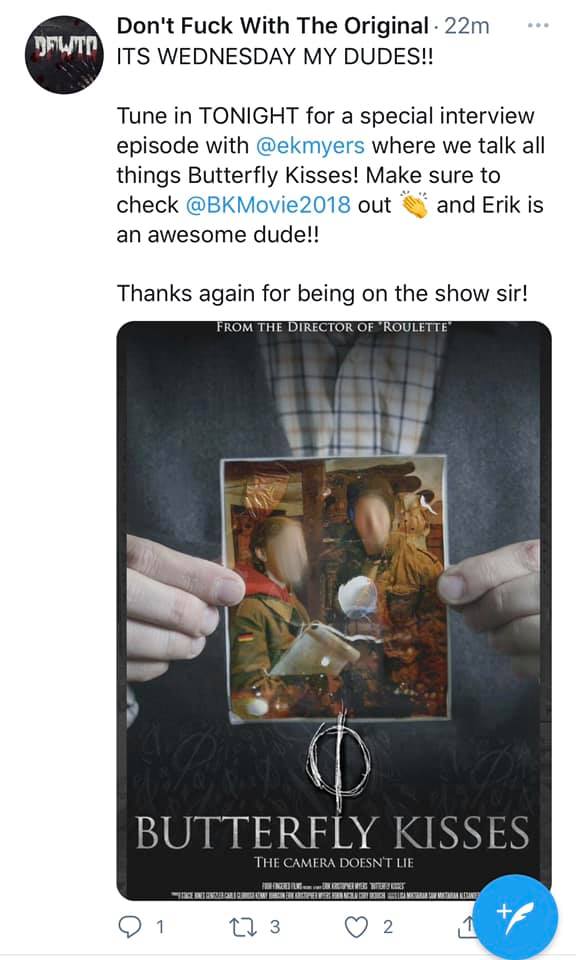Tap the reply speech bubble icon
The width and height of the screenshot is (576, 960).
coord(129,927)
